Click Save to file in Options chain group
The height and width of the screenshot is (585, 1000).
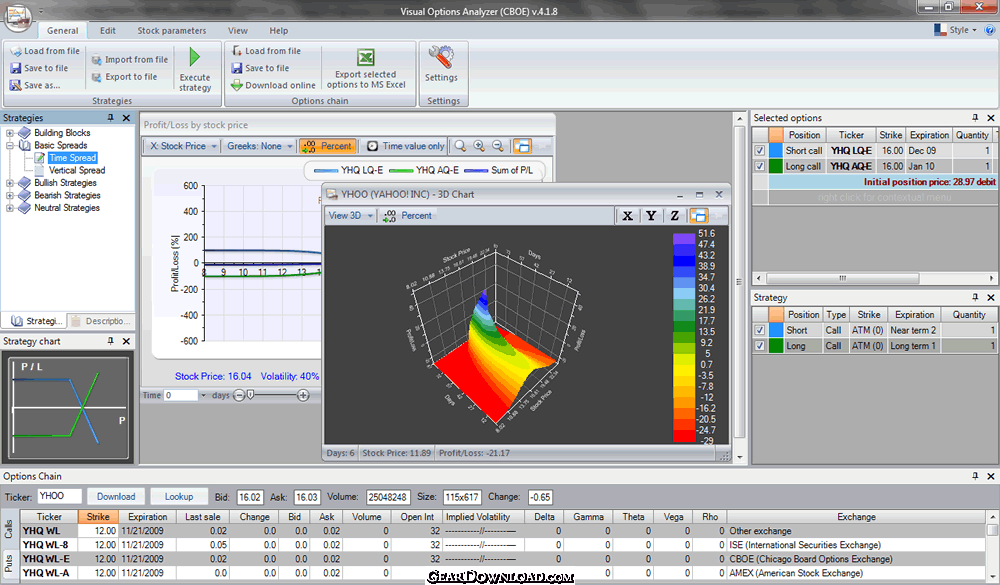tap(260, 68)
